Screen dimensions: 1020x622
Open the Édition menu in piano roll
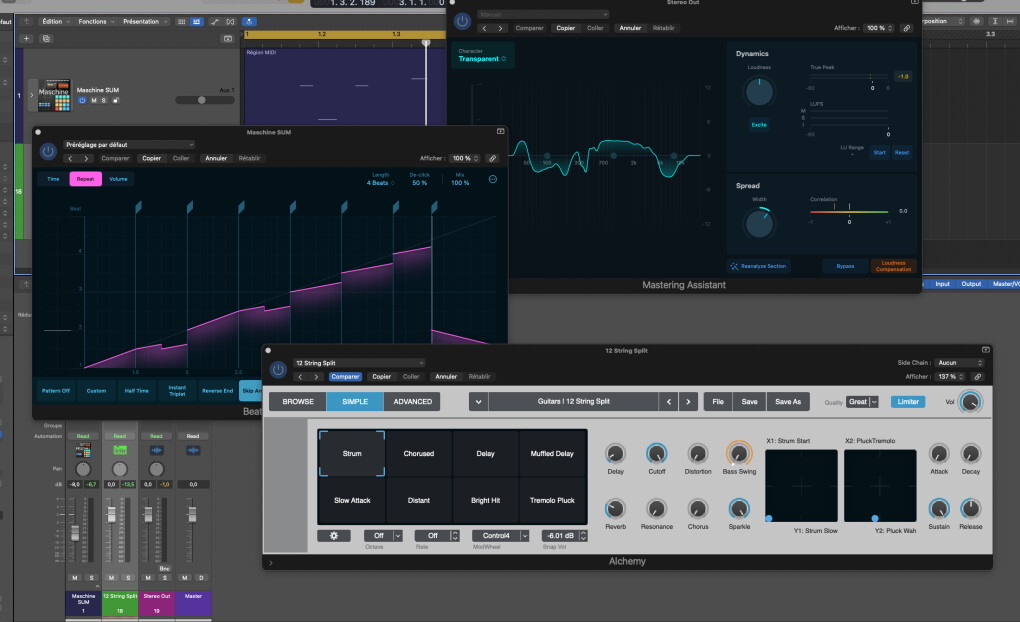(55, 21)
